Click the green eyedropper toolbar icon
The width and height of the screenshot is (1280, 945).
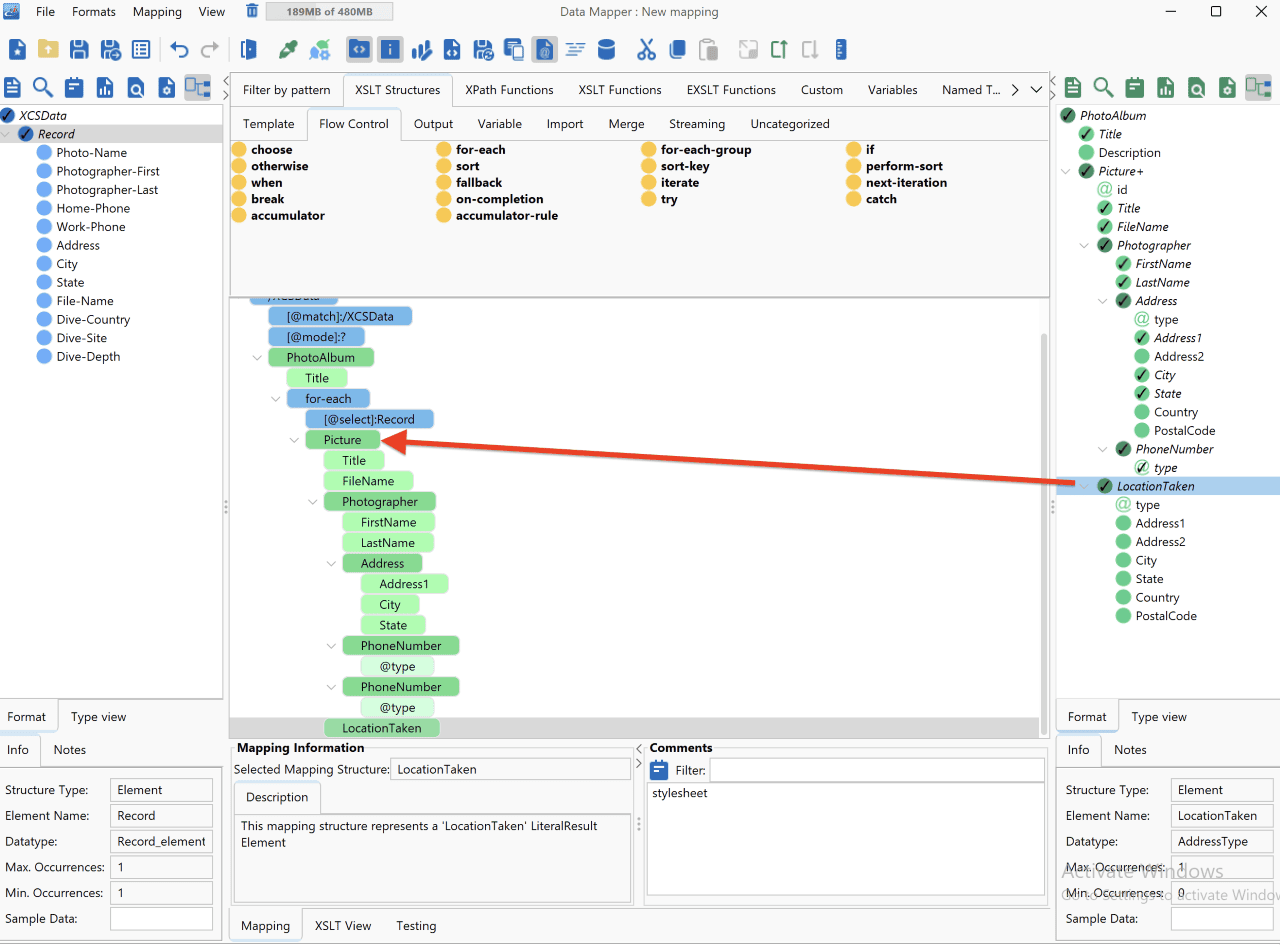(288, 49)
